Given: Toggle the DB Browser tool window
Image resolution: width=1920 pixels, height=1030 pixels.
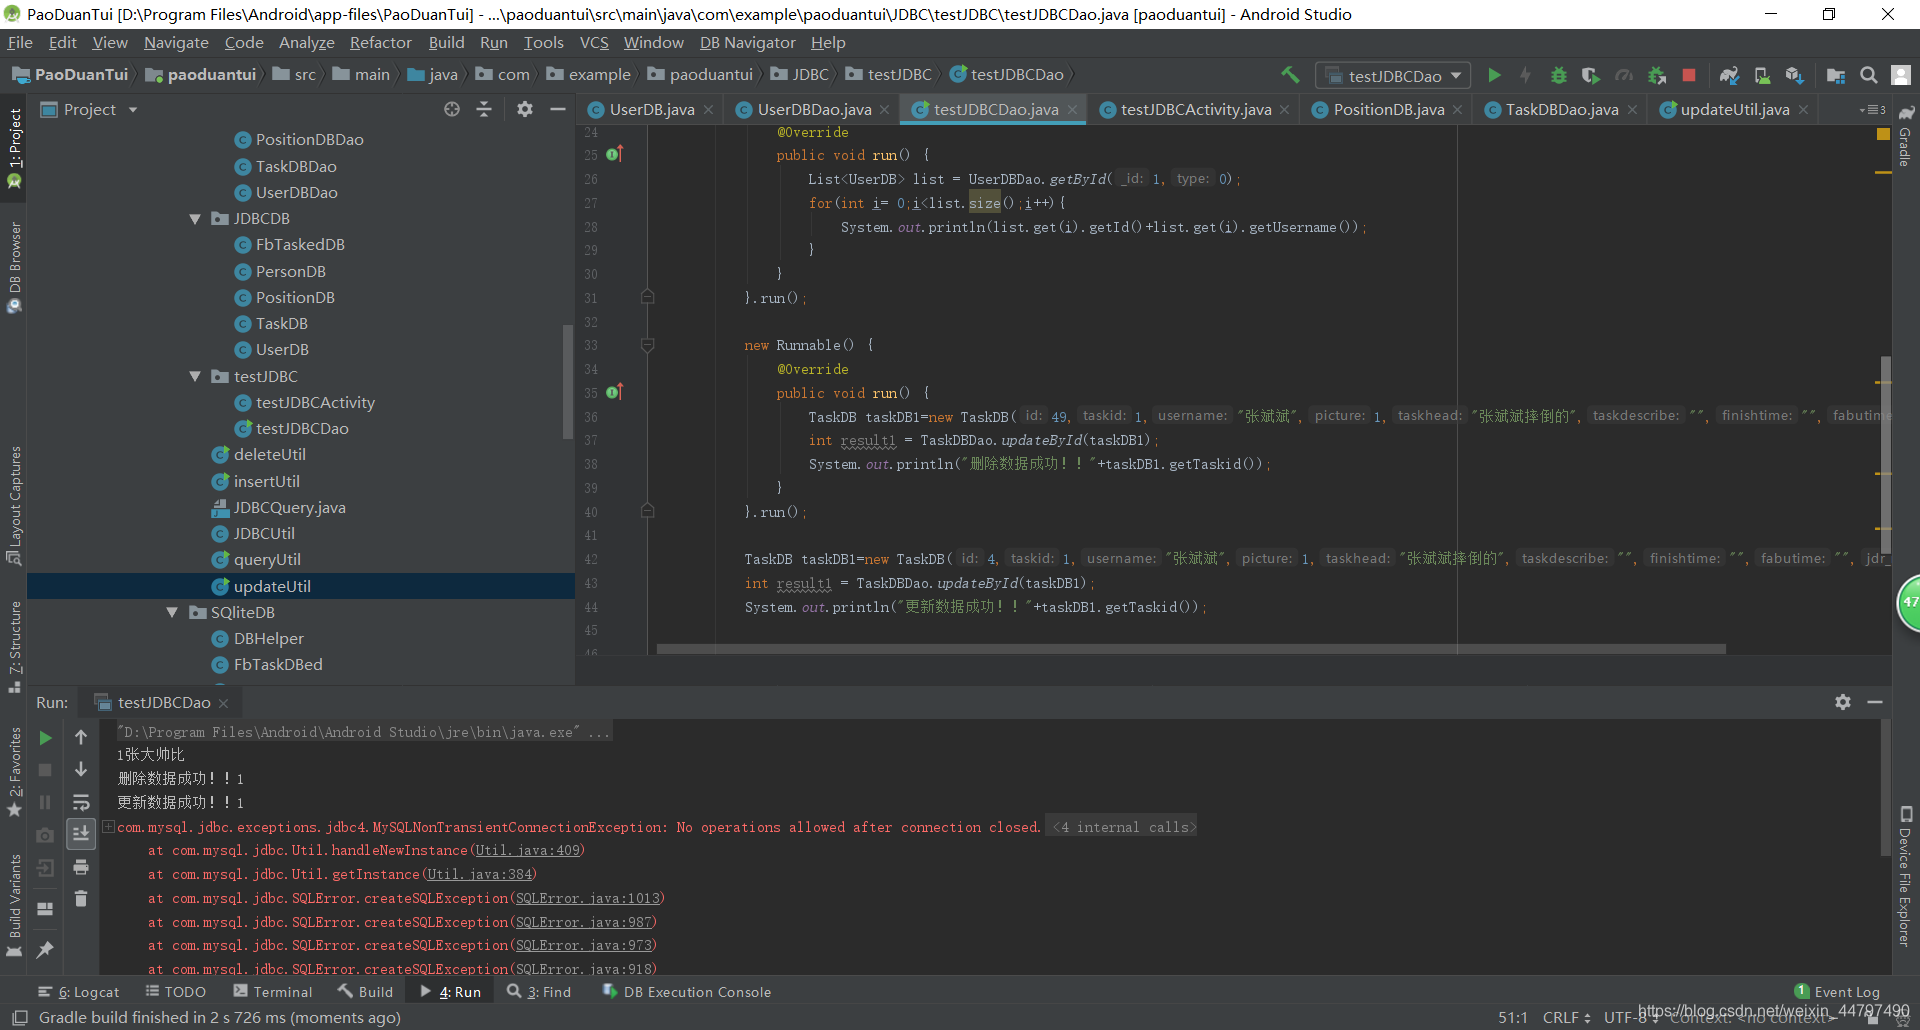Looking at the screenshot, I should pos(14,267).
